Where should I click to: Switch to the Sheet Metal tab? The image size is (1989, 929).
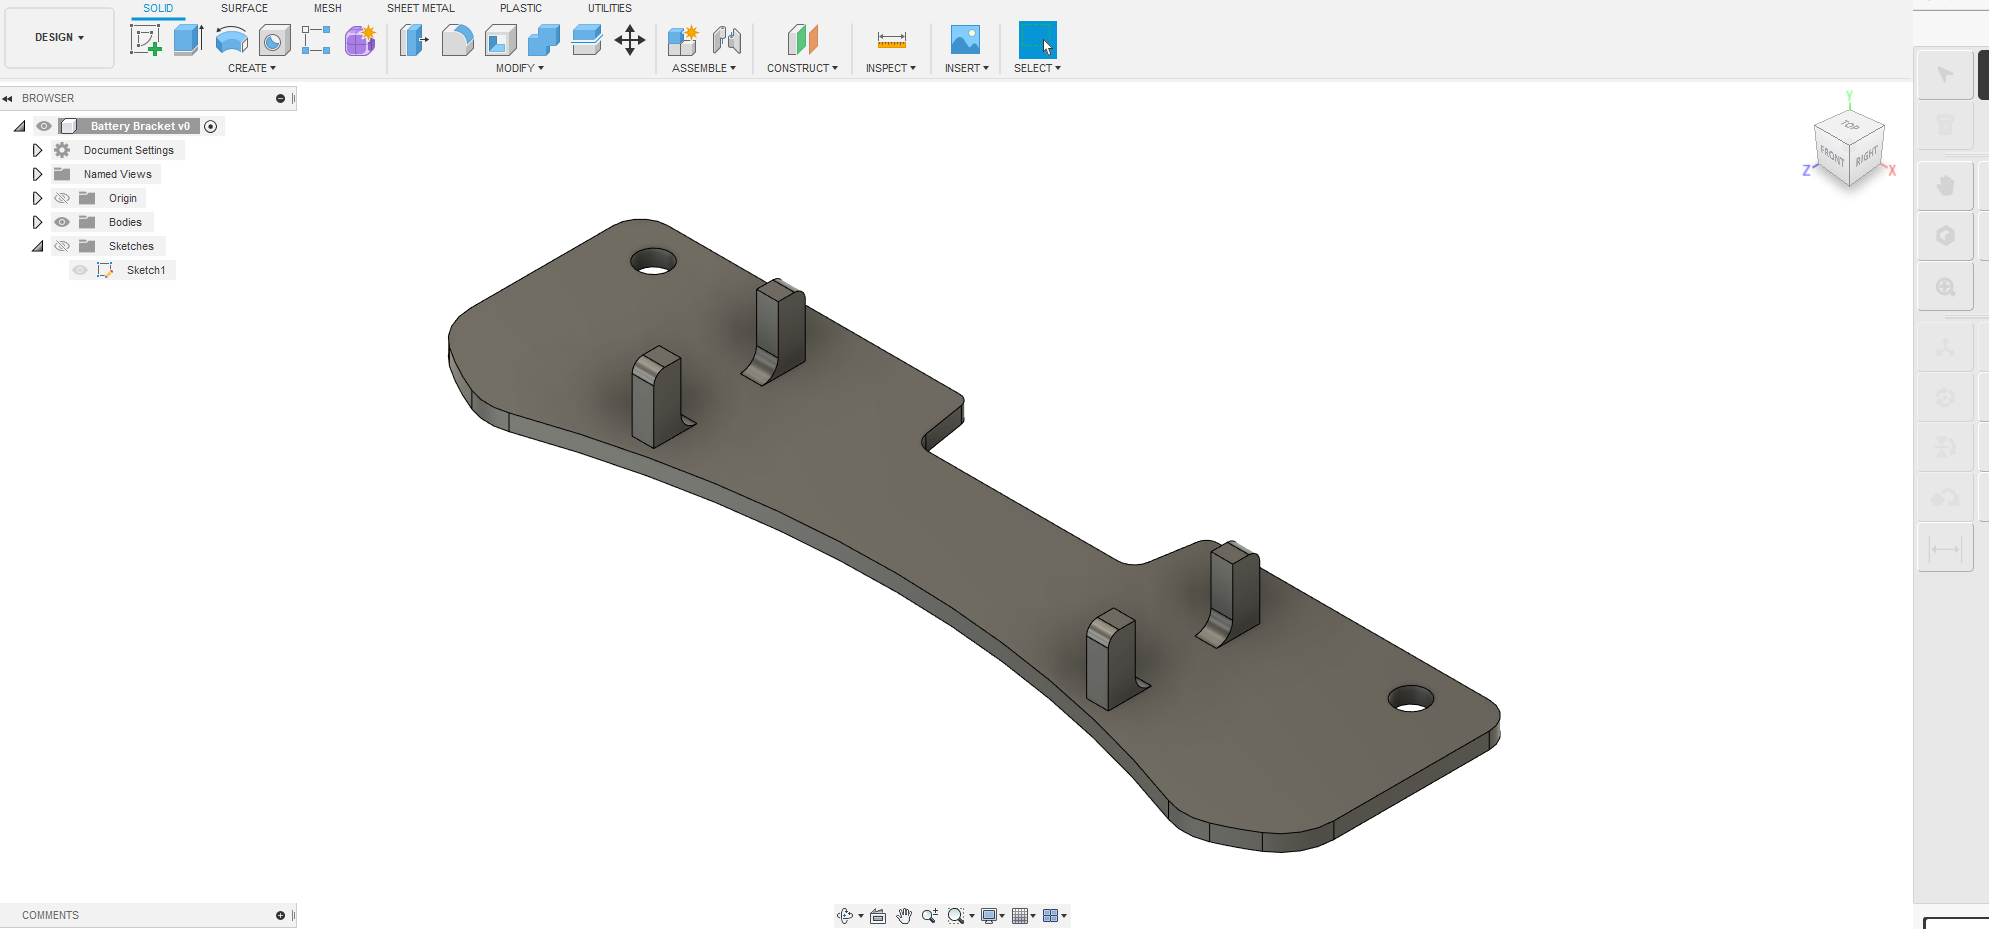(x=420, y=8)
